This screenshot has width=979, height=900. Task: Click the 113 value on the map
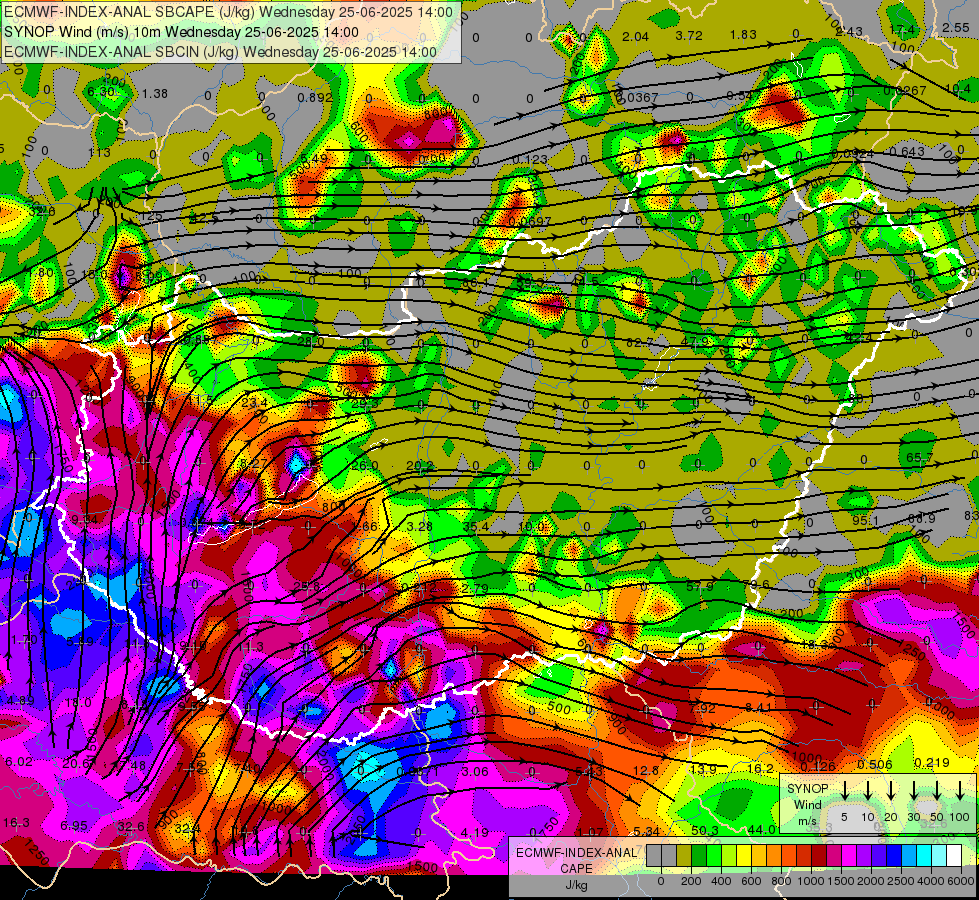99,152
